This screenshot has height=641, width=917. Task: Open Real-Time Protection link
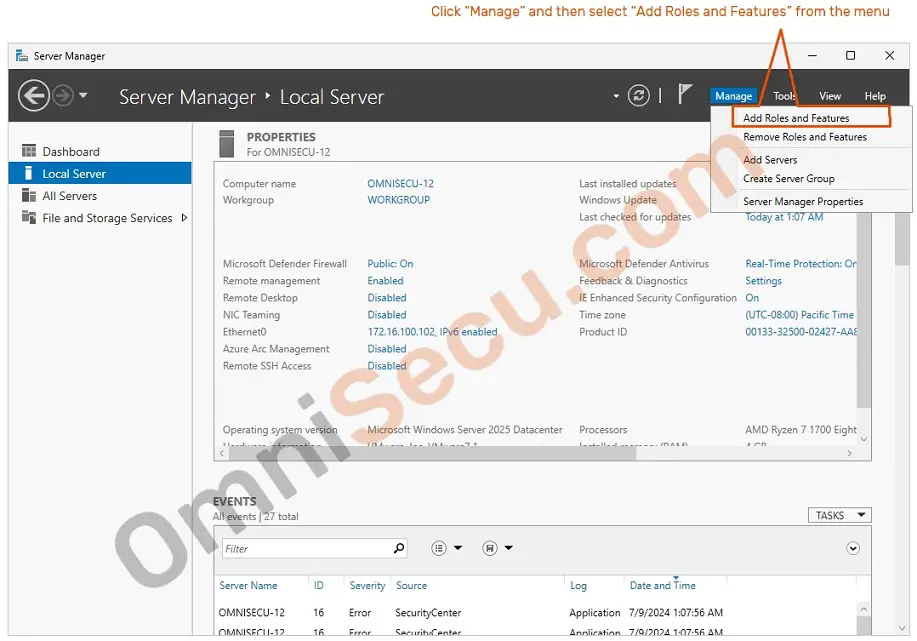coord(801,264)
